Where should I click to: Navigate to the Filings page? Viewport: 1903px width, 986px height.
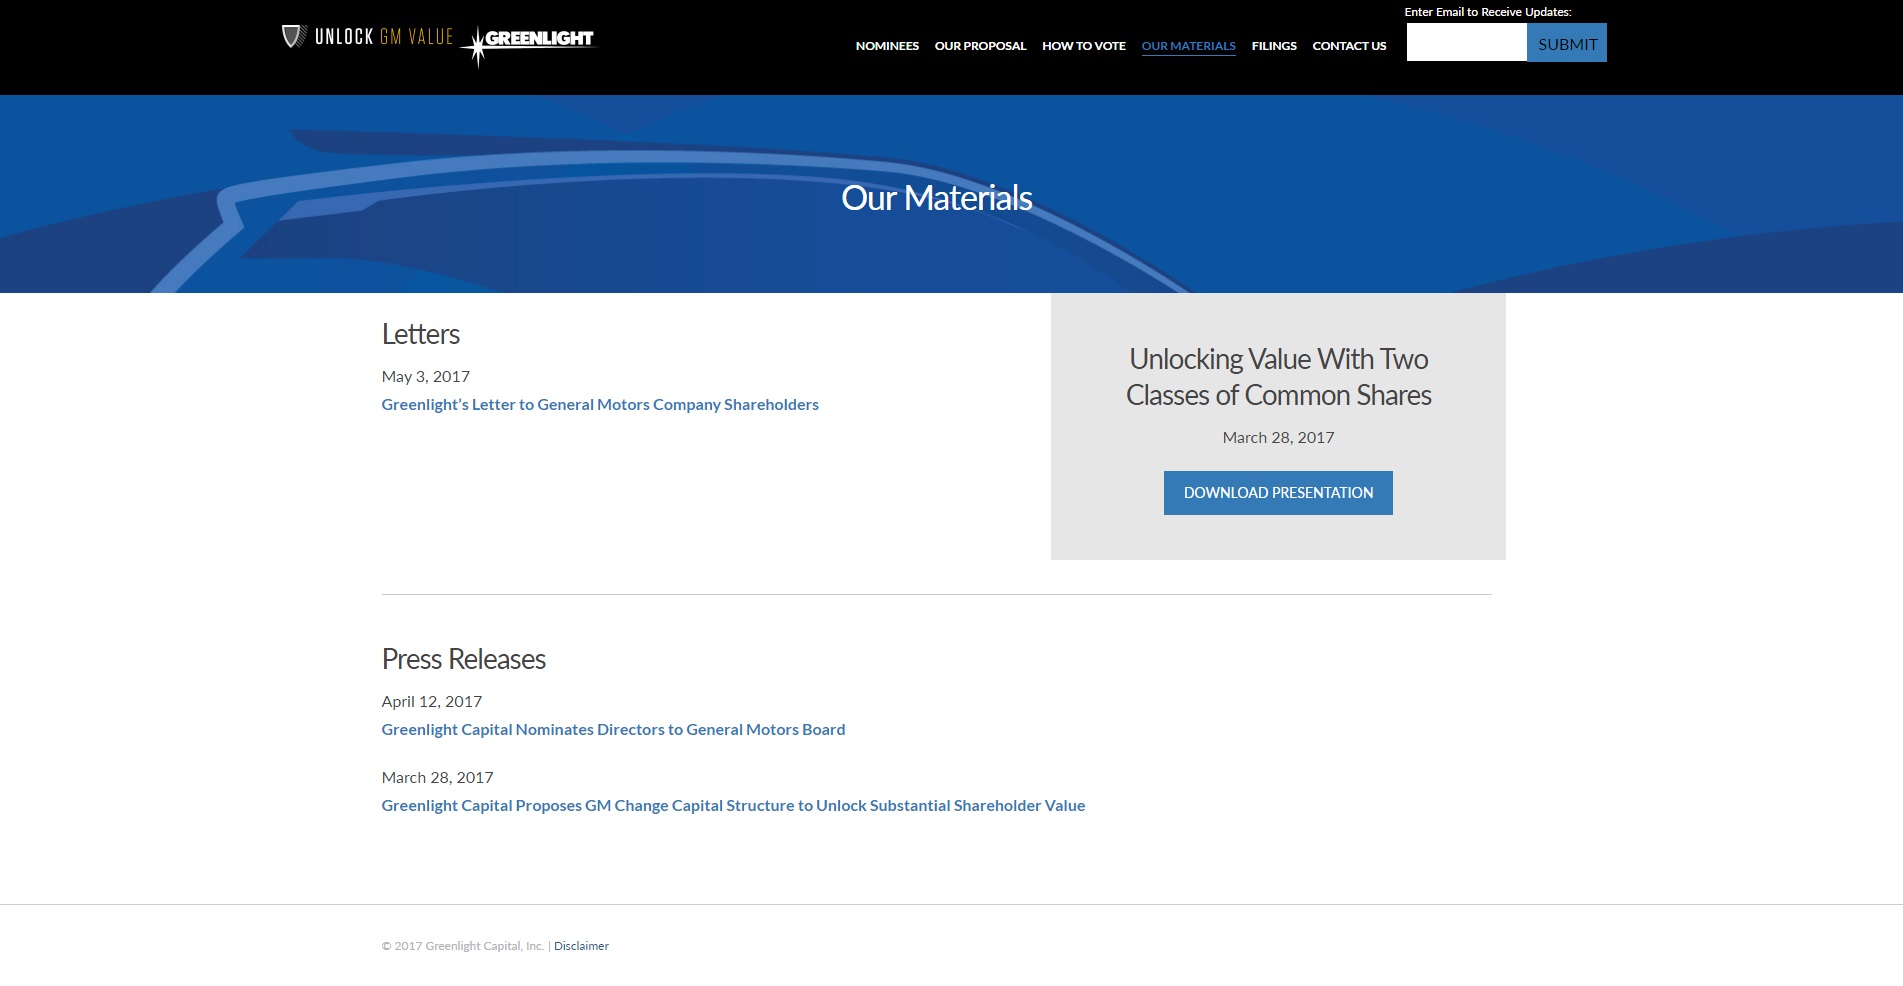1273,46
